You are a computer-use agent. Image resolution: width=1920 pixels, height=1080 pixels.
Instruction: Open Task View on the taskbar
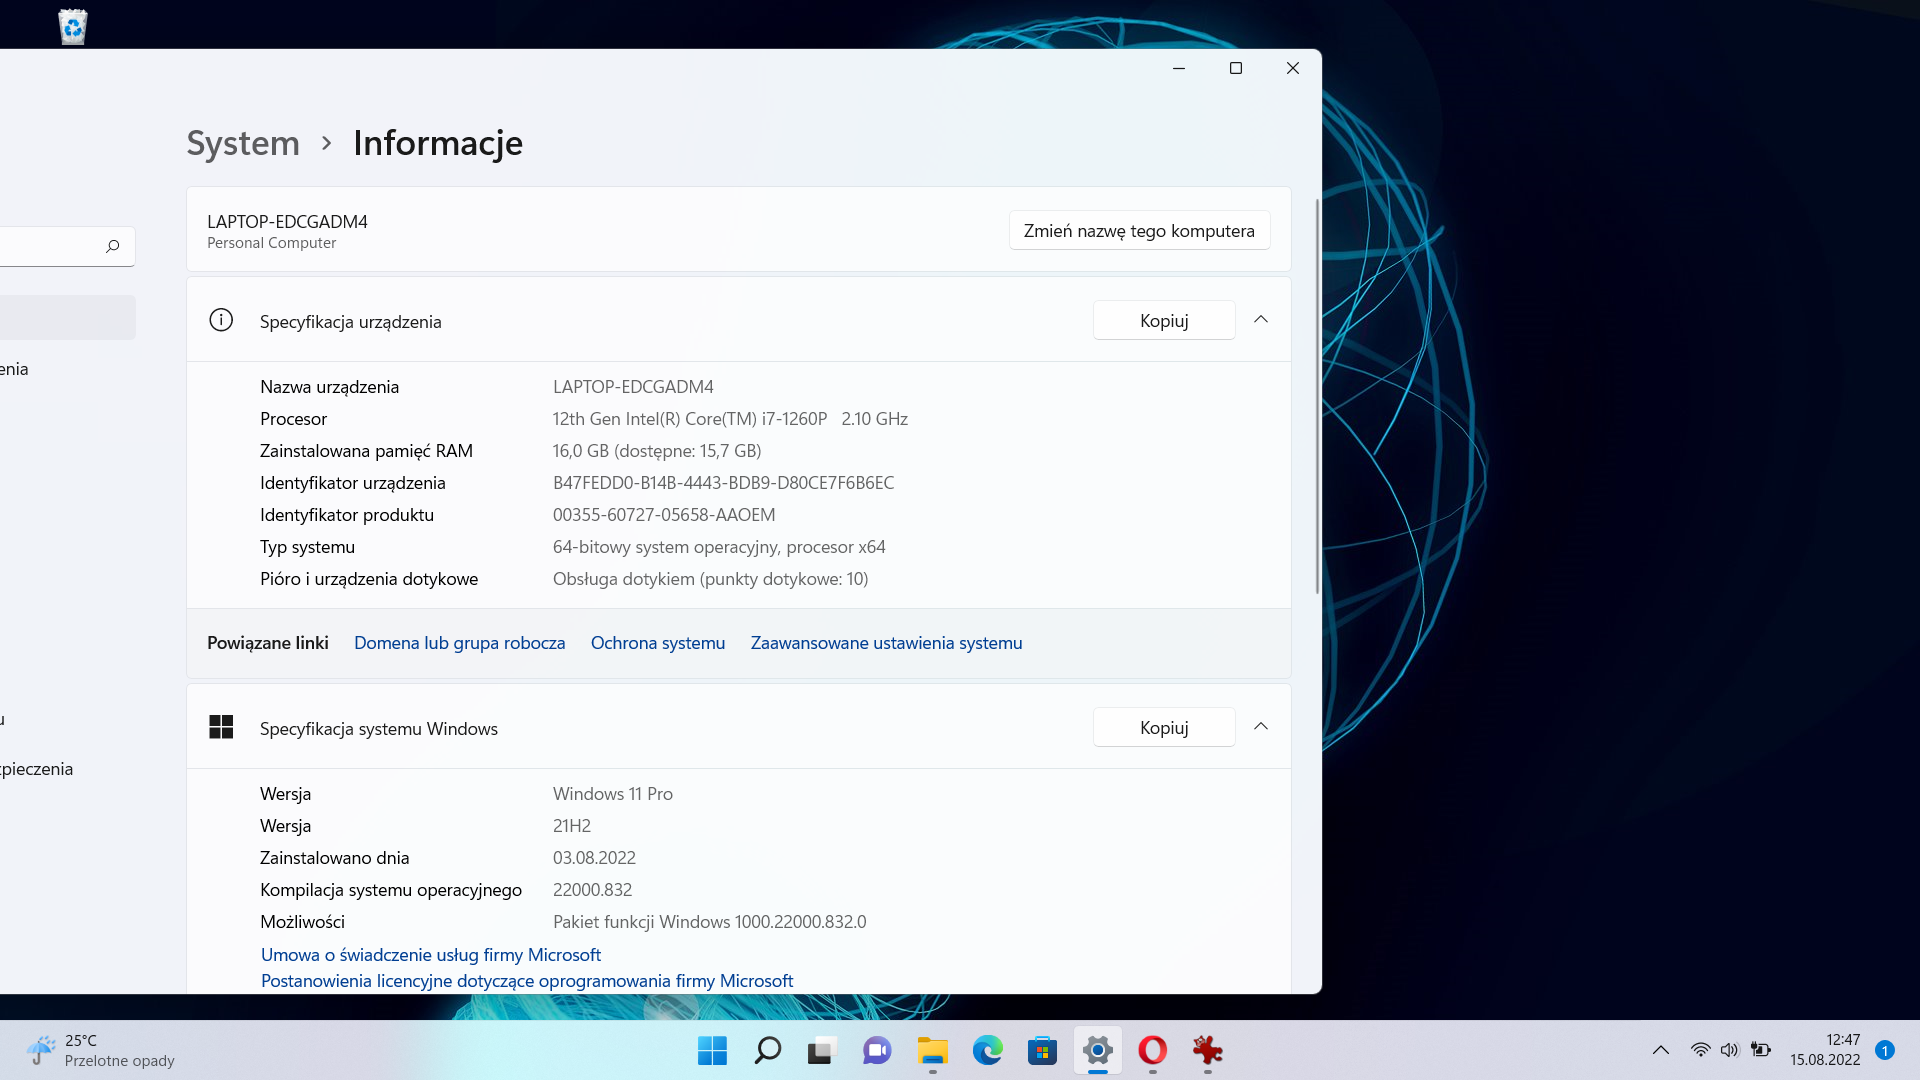coord(822,1050)
